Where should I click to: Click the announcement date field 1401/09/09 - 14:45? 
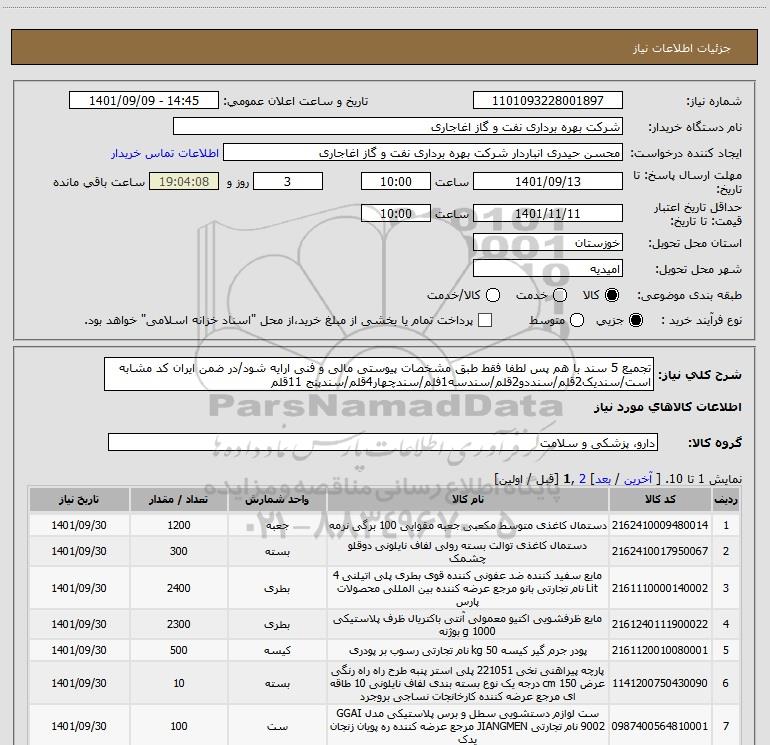coord(144,101)
